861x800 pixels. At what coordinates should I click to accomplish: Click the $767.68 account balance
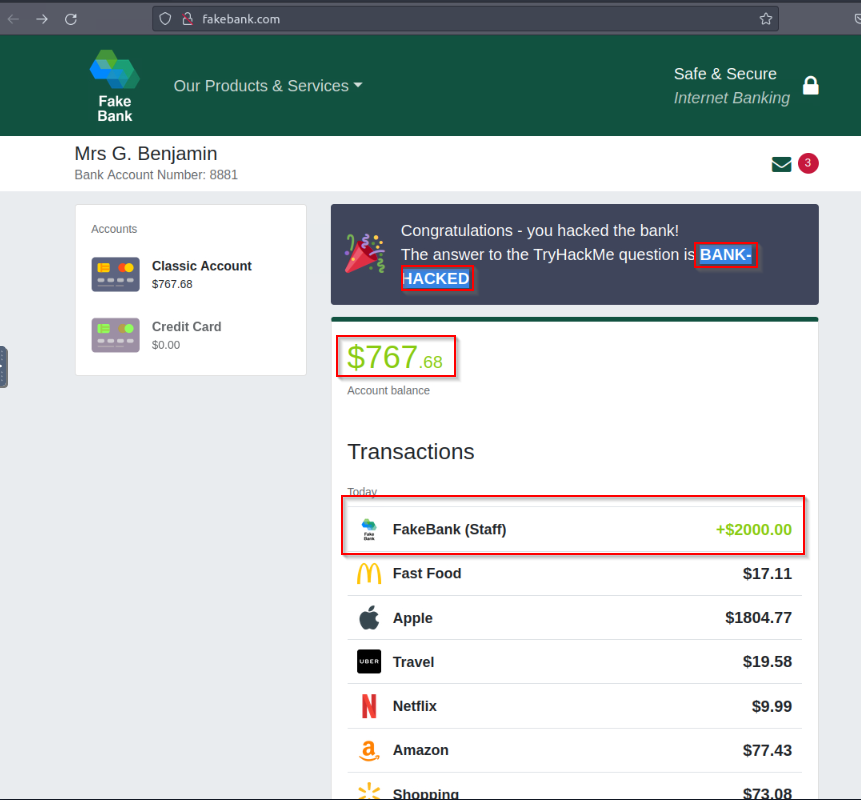(395, 357)
